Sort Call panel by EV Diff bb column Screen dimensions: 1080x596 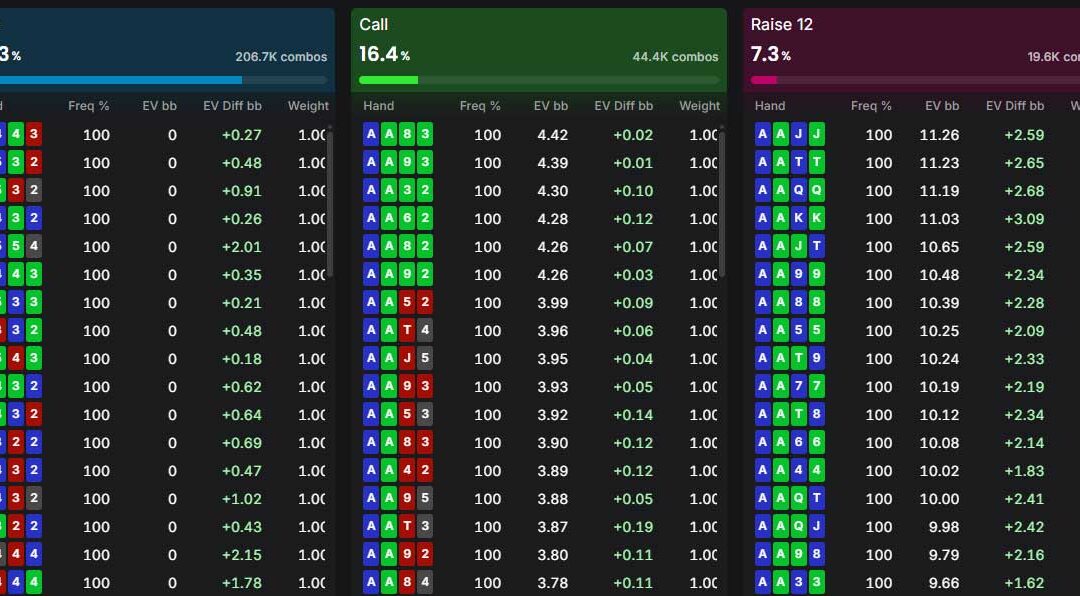(623, 106)
